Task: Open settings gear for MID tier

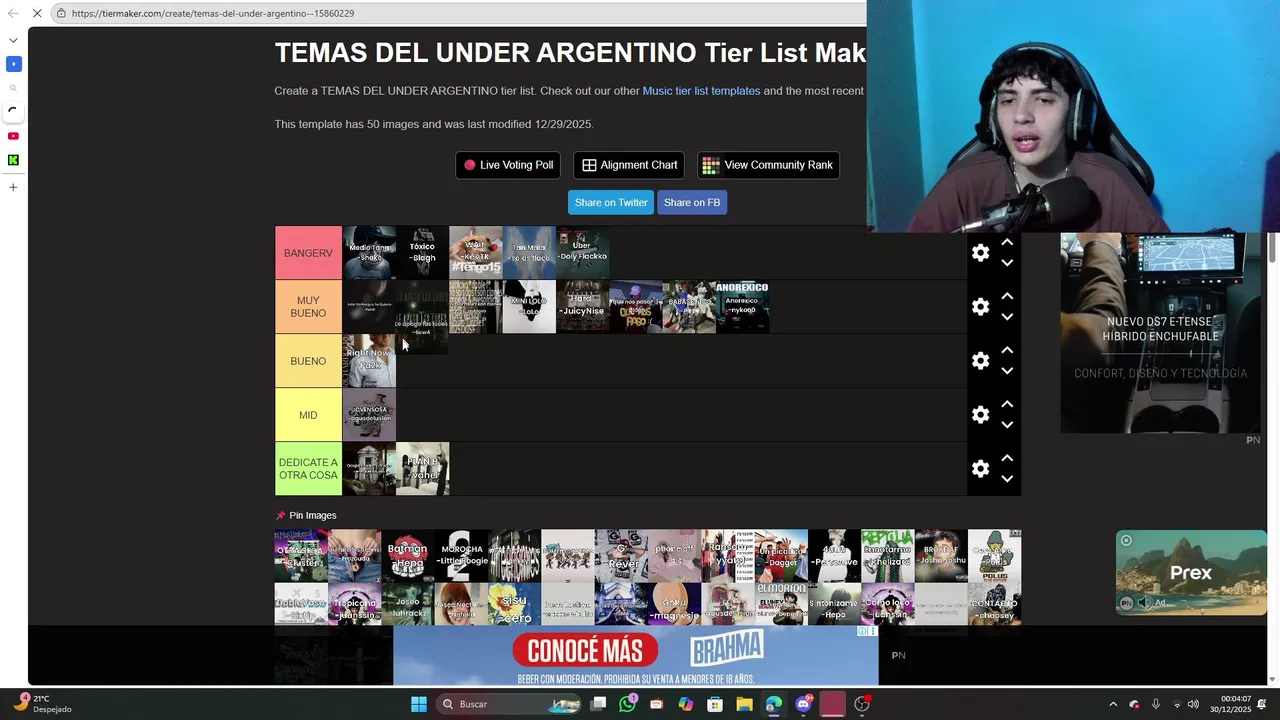Action: click(x=980, y=415)
